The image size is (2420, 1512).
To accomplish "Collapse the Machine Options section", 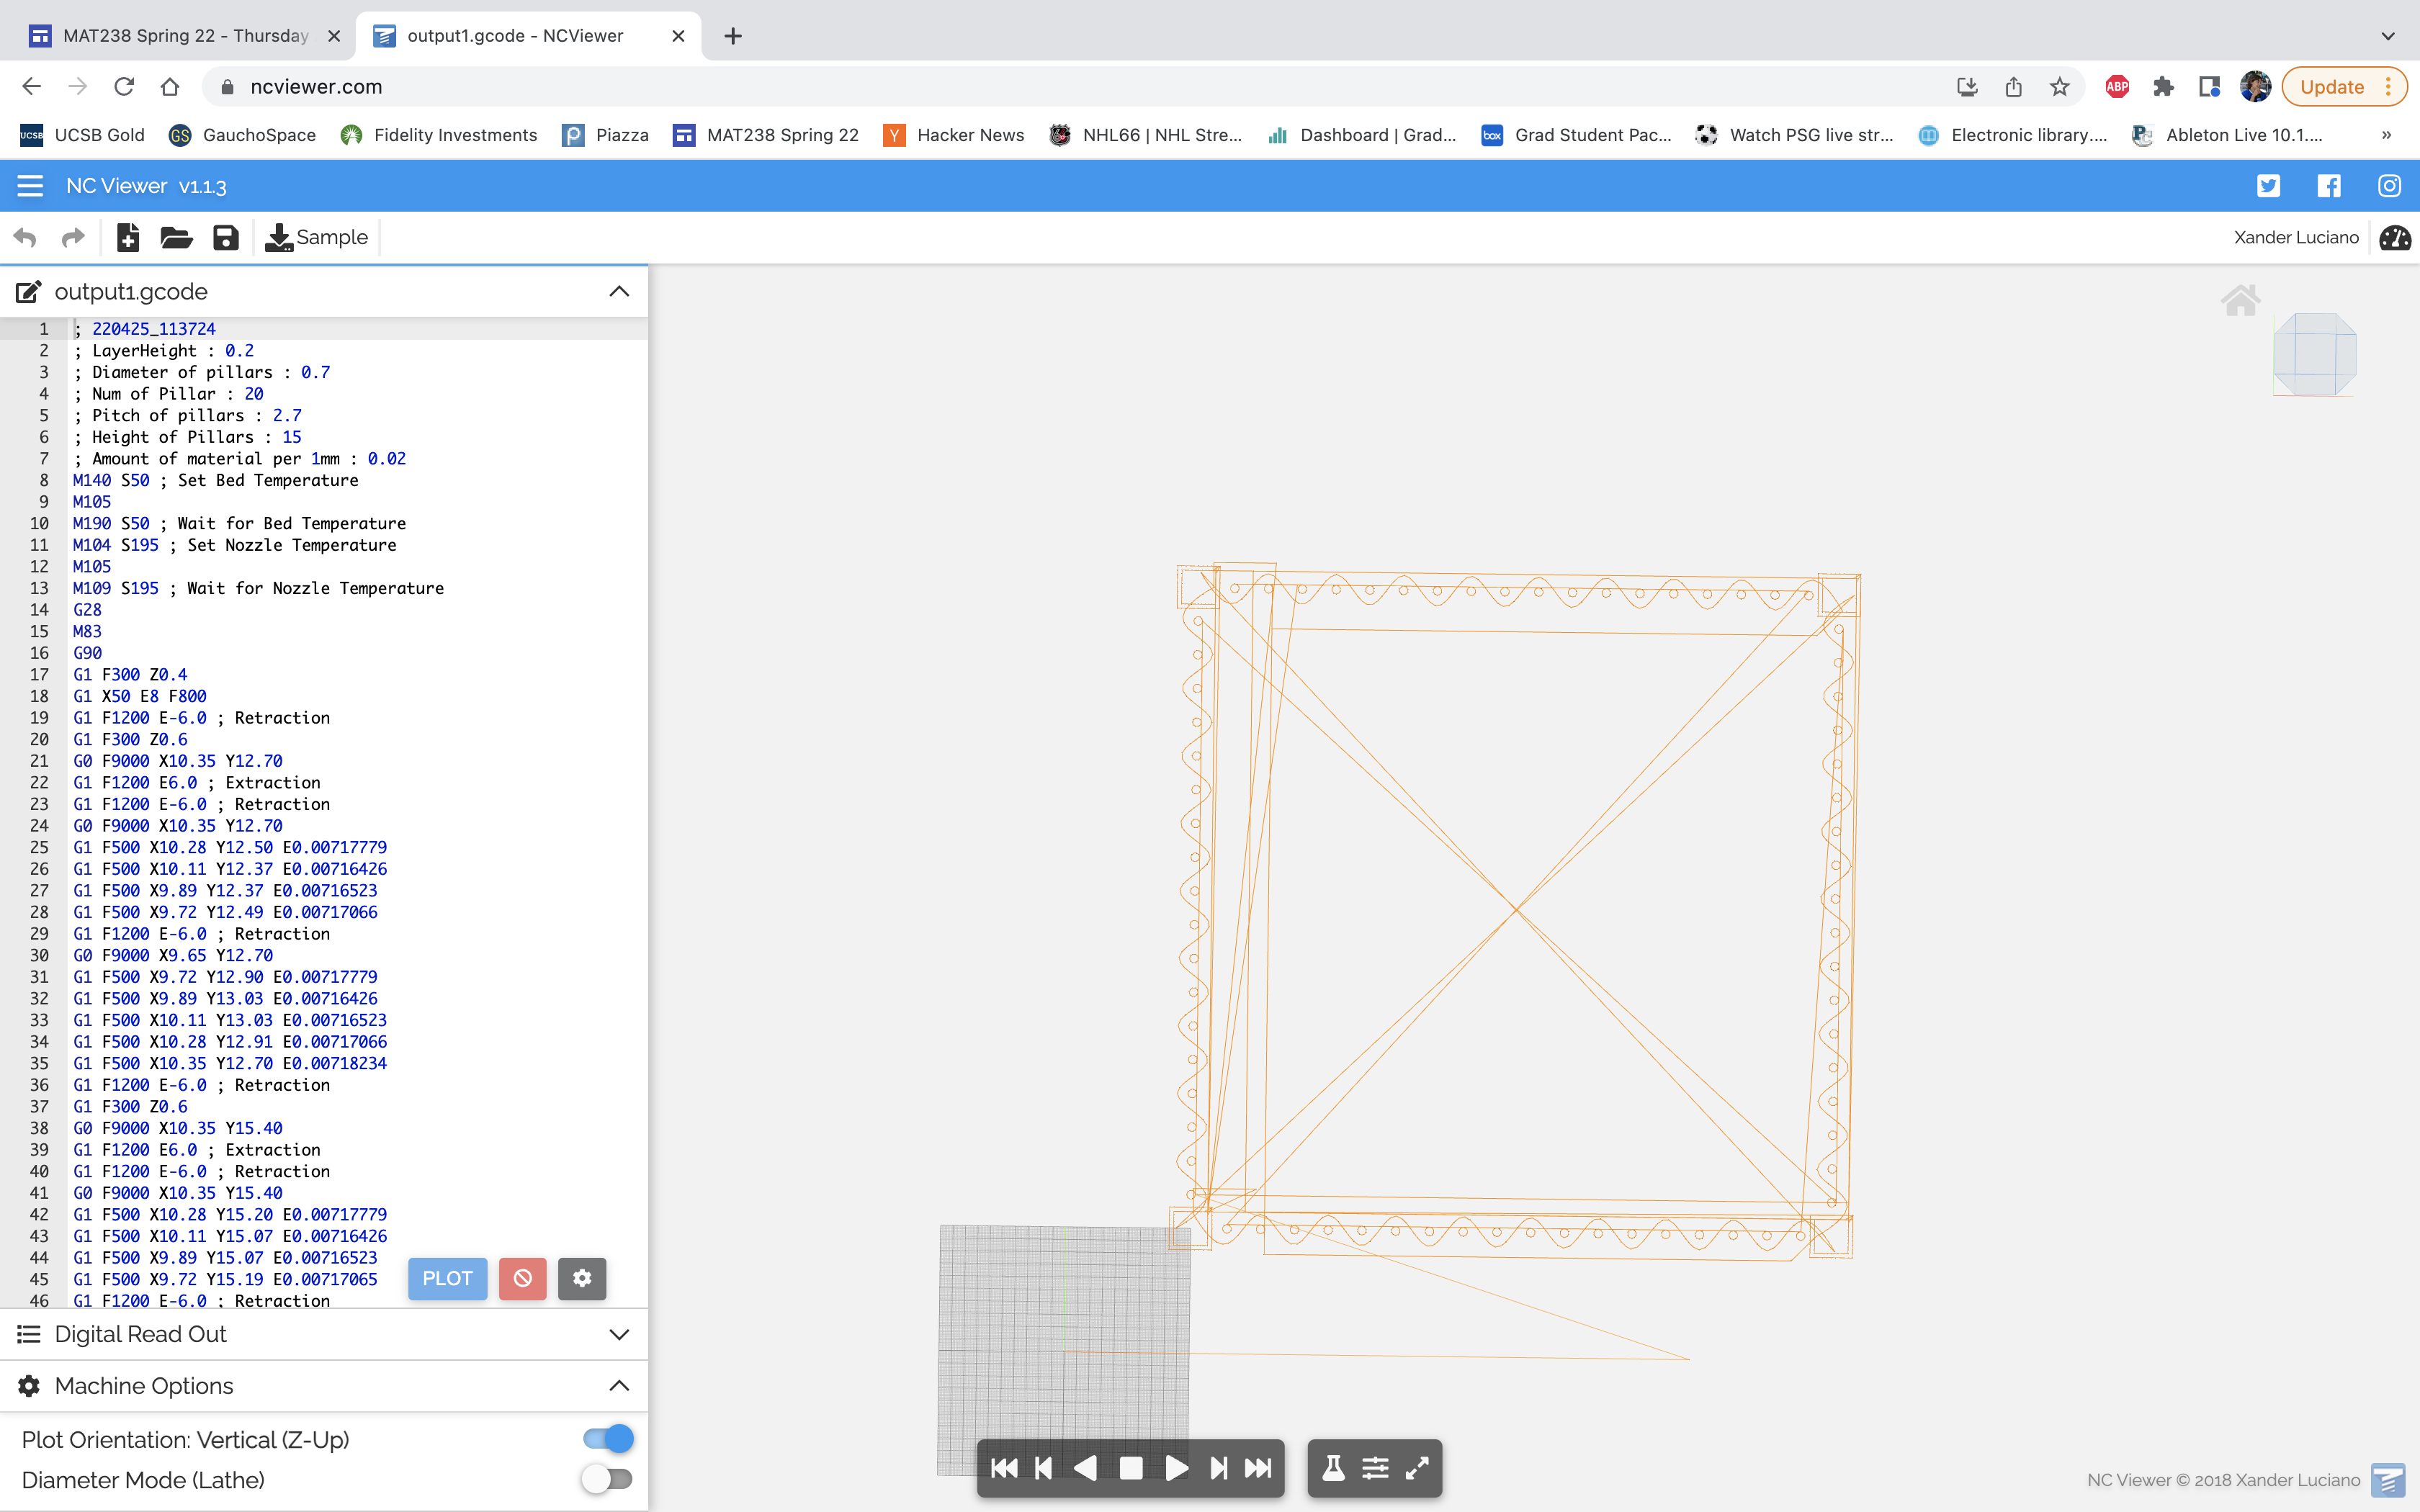I will (x=619, y=1385).
